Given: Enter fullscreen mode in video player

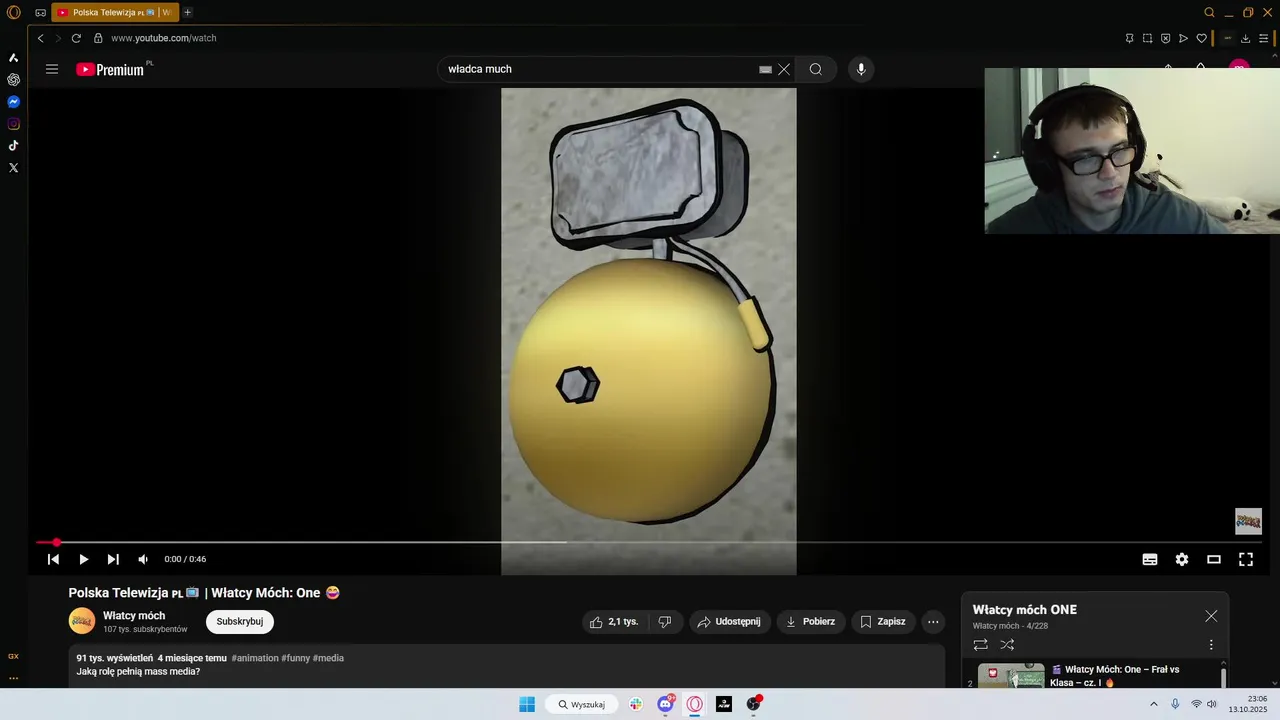Looking at the screenshot, I should pyautogui.click(x=1246, y=559).
